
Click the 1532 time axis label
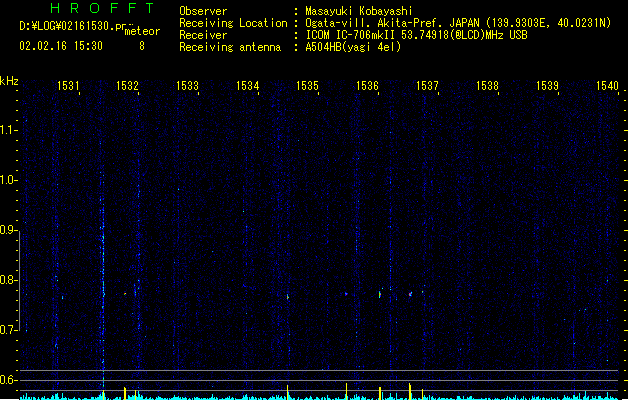pos(127,85)
